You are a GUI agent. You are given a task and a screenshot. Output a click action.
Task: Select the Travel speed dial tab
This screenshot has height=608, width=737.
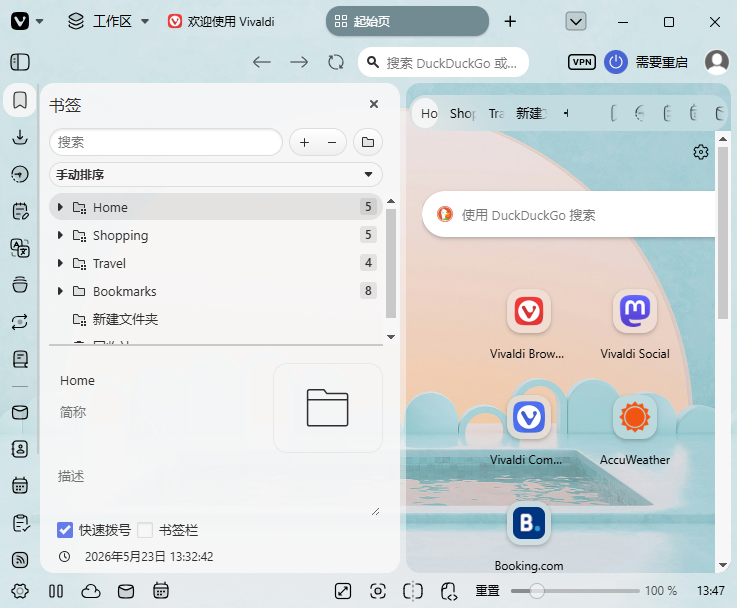[x=496, y=113]
